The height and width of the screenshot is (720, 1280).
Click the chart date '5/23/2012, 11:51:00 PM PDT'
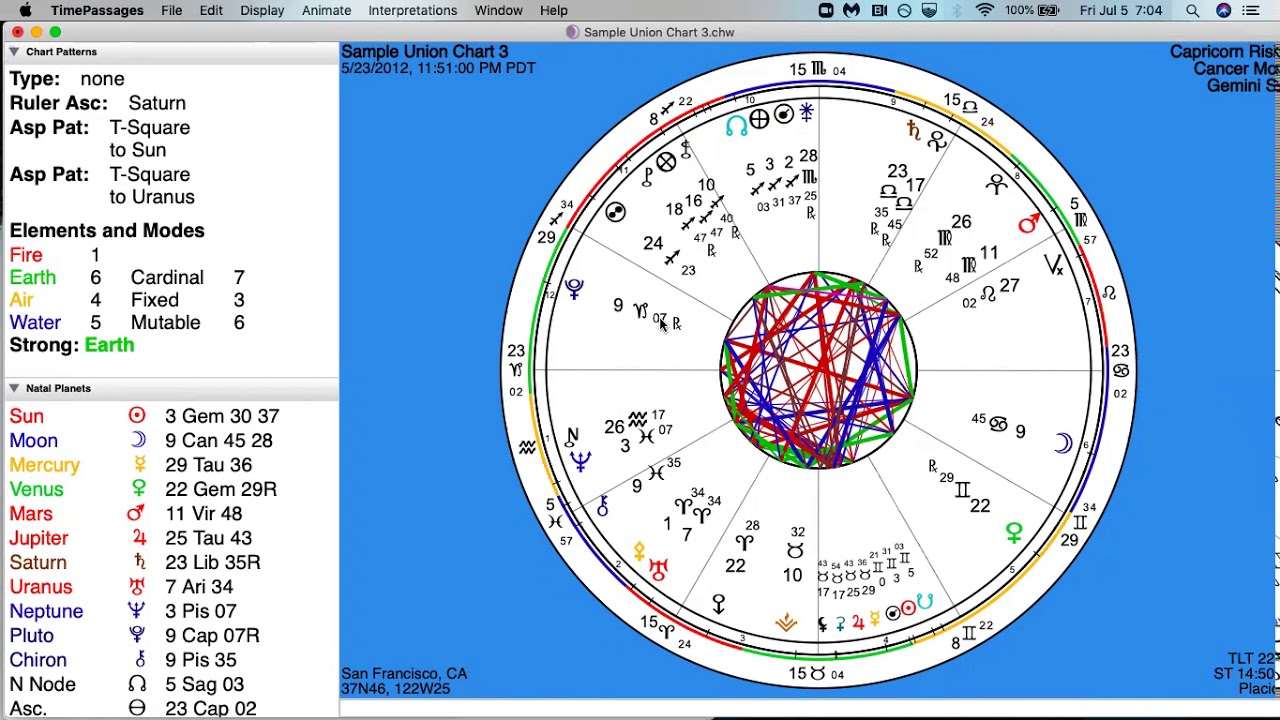(438, 68)
